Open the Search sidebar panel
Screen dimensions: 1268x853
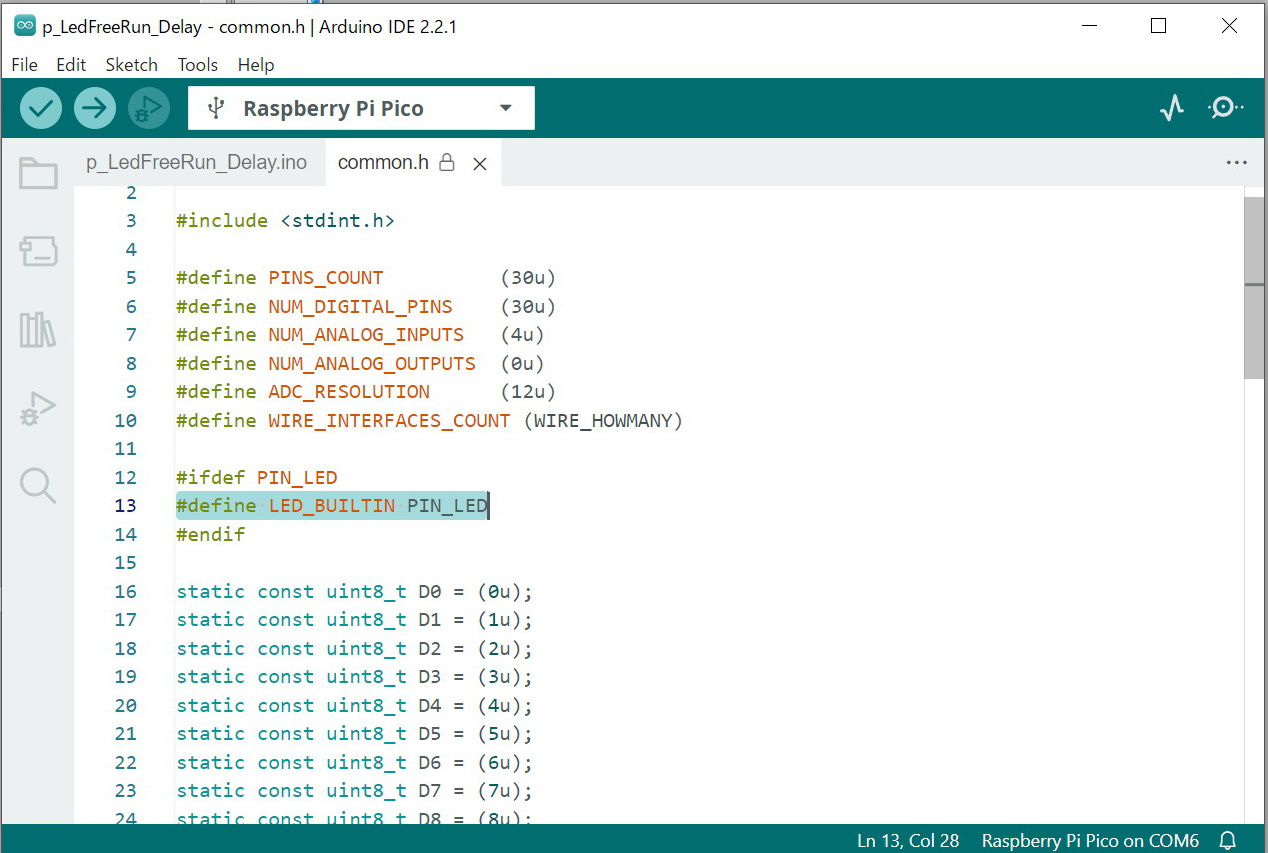coord(38,485)
